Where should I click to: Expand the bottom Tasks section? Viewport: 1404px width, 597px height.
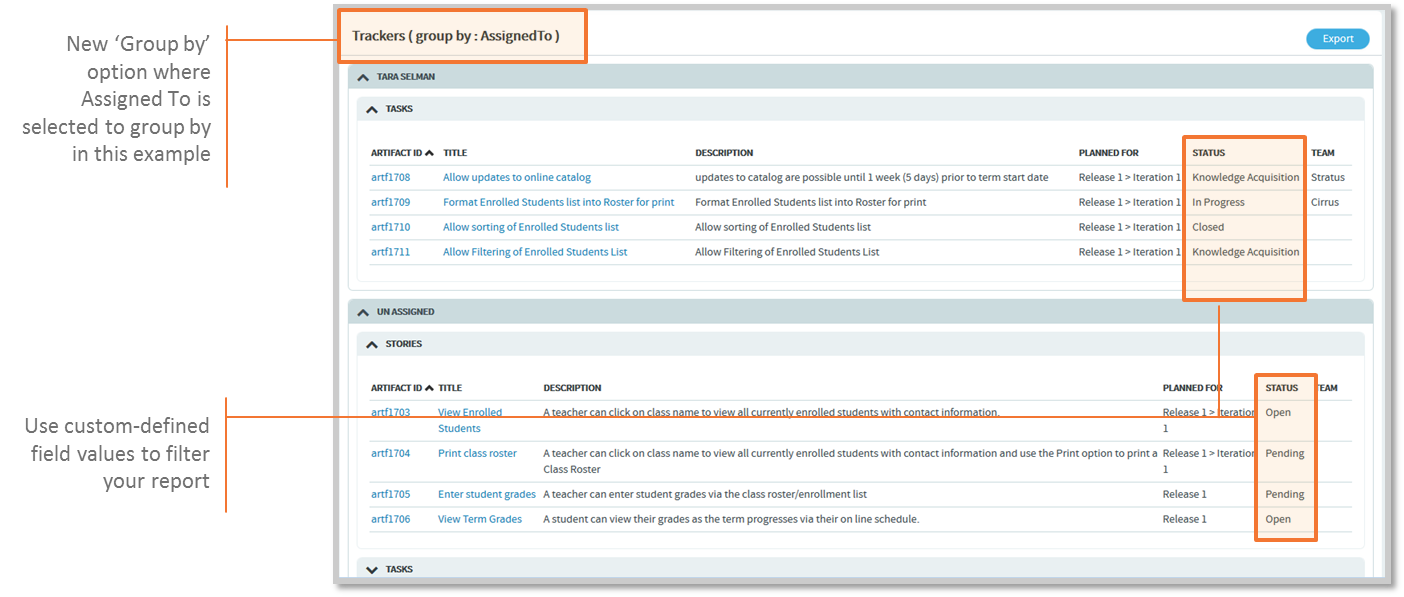click(372, 570)
